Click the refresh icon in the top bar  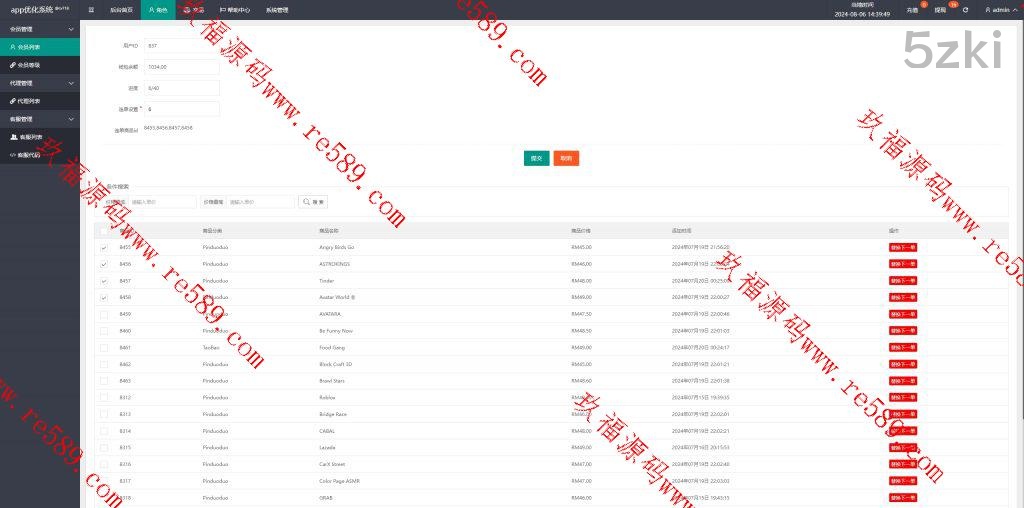coord(965,9)
